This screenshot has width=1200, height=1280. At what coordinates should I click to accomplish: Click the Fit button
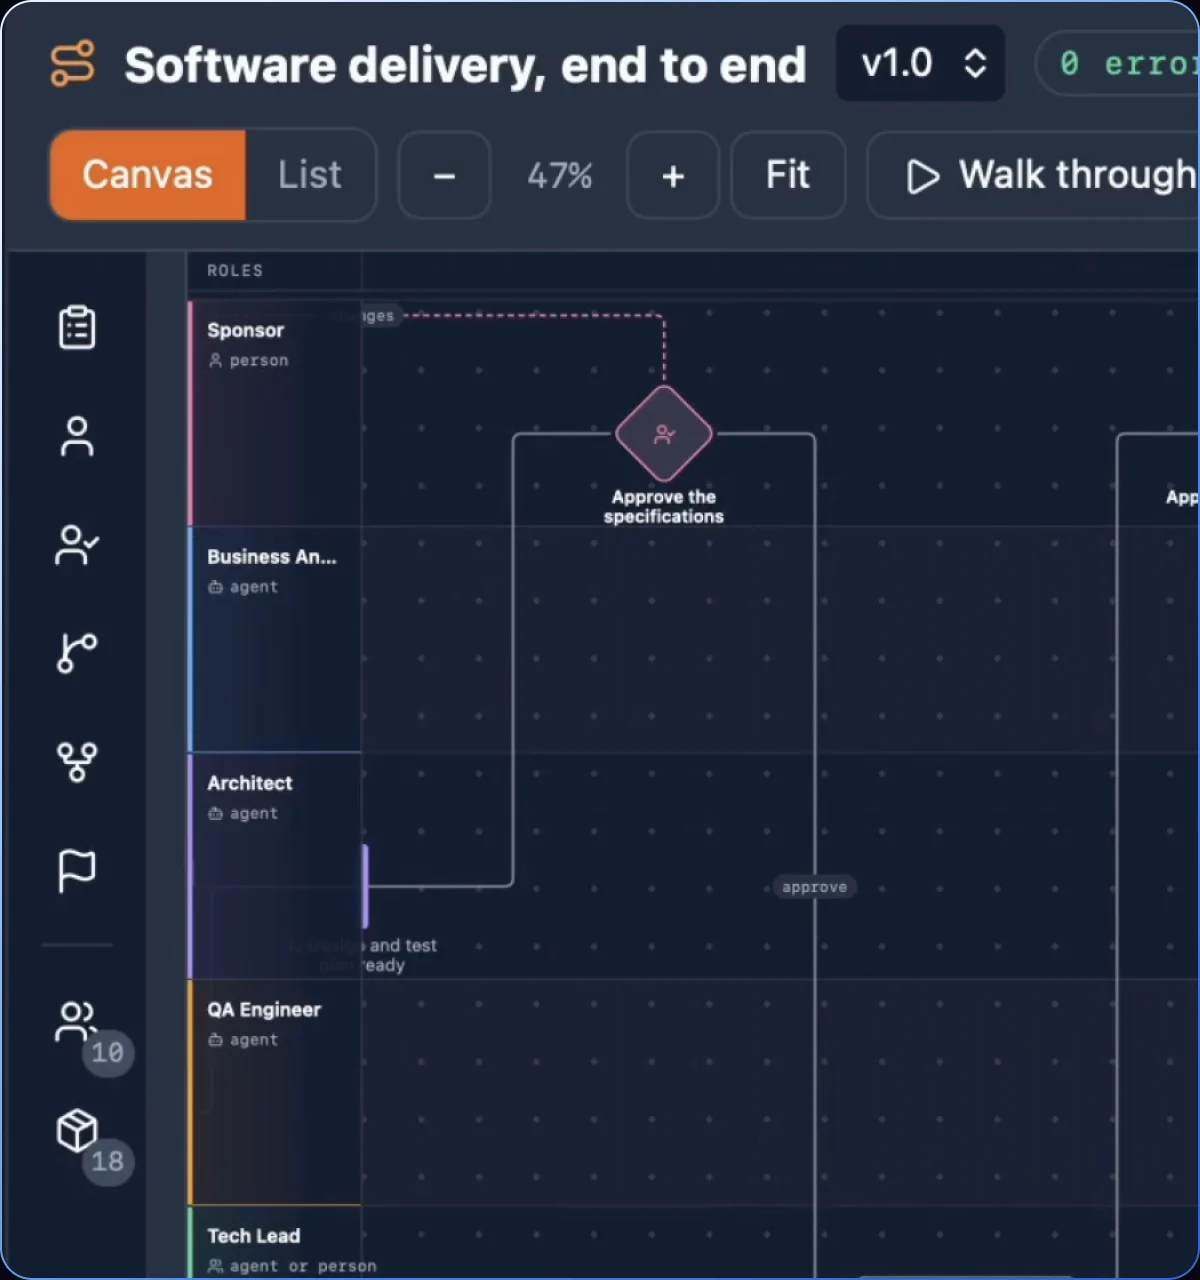pyautogui.click(x=788, y=176)
